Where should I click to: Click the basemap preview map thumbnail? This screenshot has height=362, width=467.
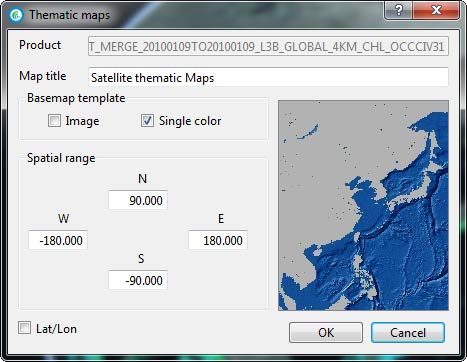(364, 205)
